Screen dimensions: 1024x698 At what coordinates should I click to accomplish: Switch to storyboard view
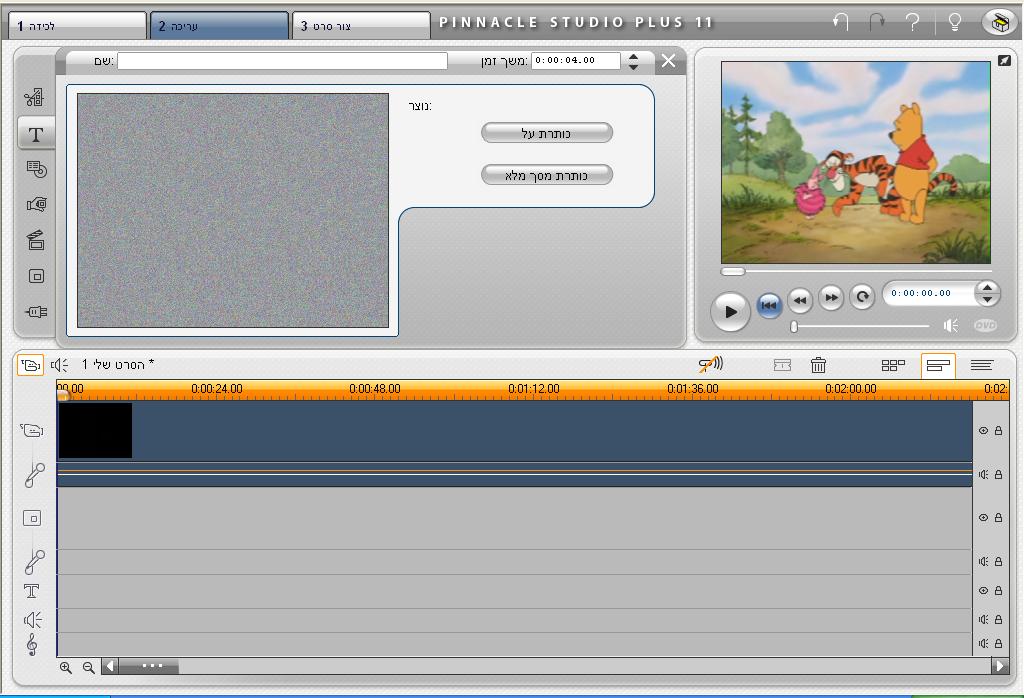pos(893,365)
